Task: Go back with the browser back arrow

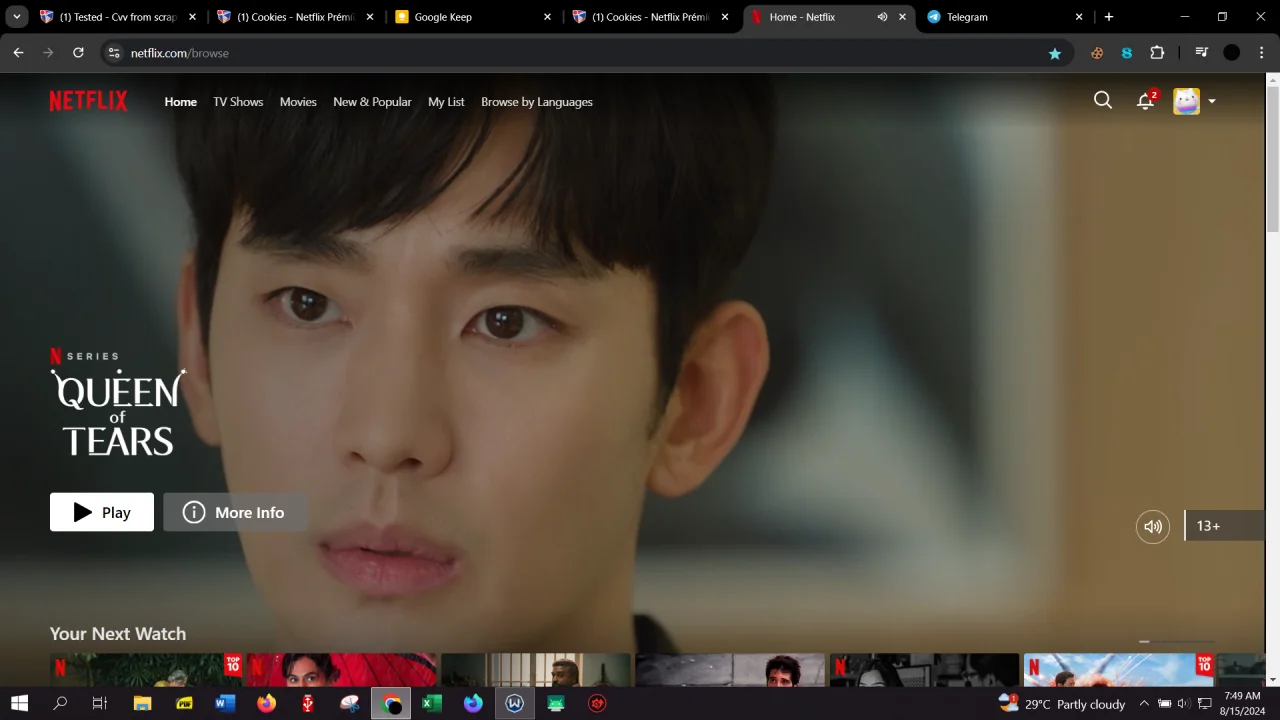Action: 18,53
